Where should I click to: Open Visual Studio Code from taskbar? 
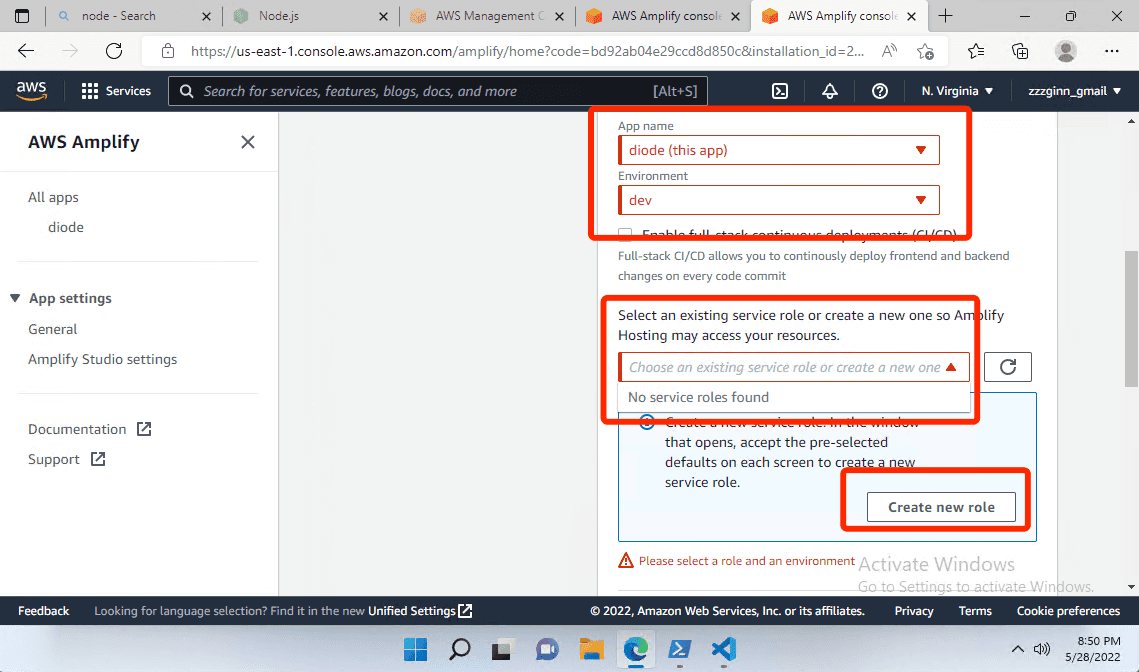[724, 649]
